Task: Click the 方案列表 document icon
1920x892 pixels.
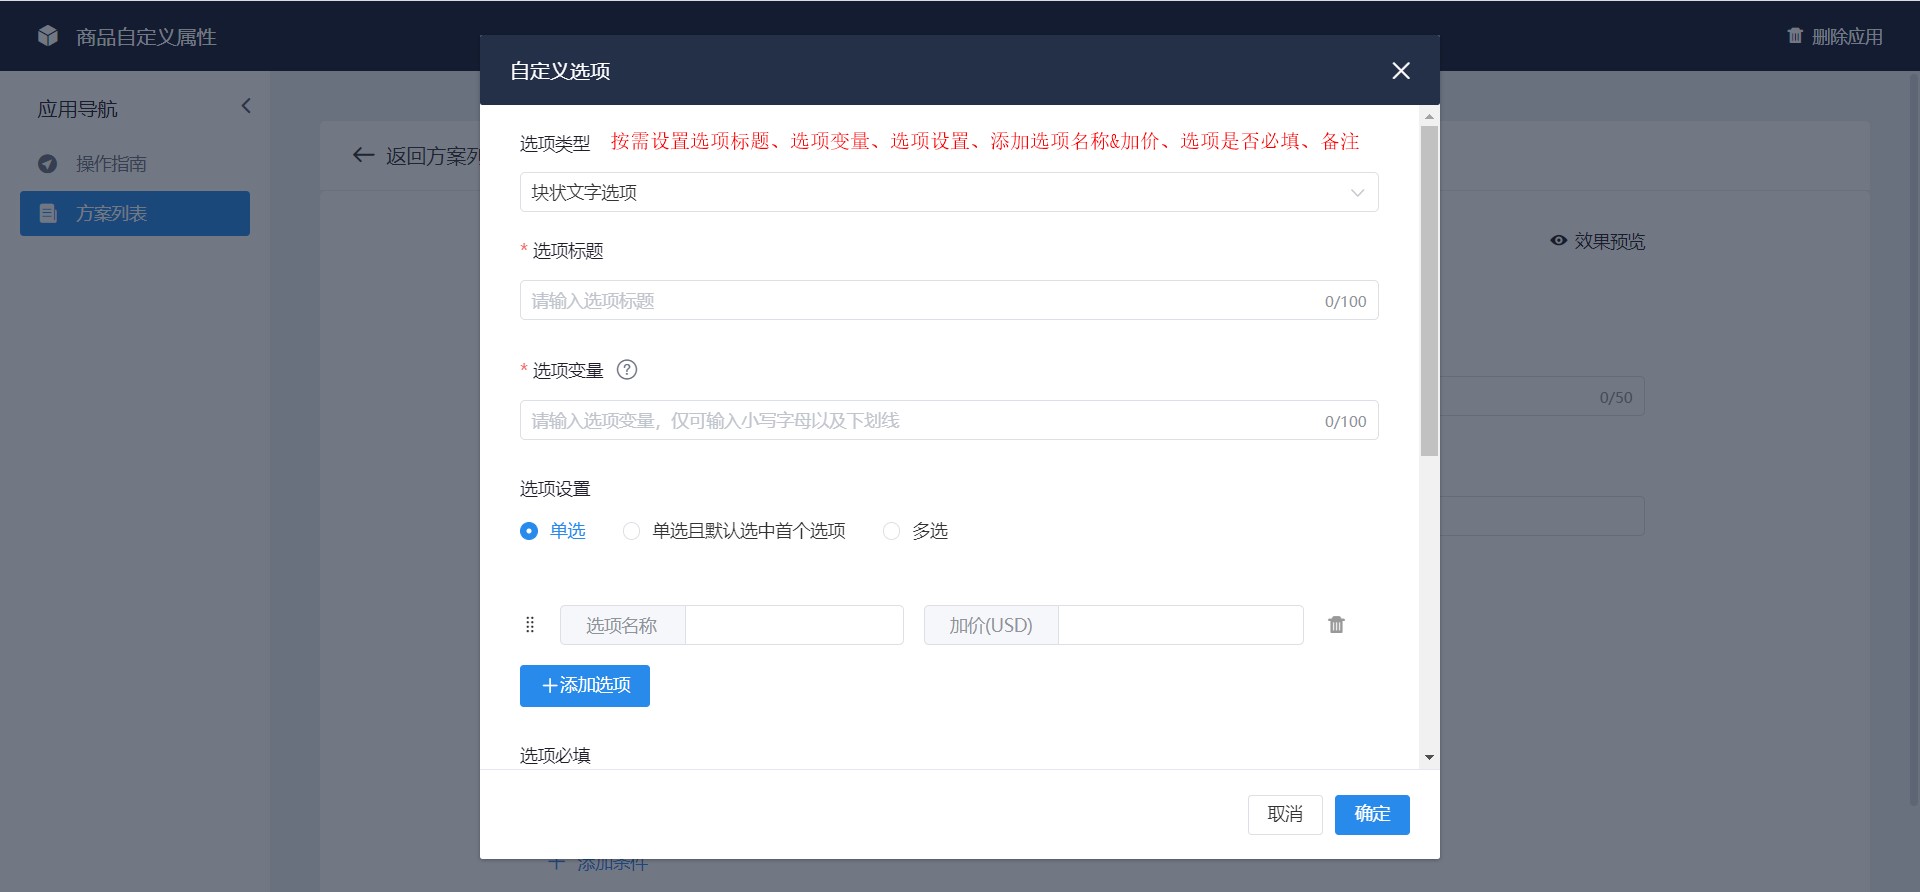Action: pos(48,213)
